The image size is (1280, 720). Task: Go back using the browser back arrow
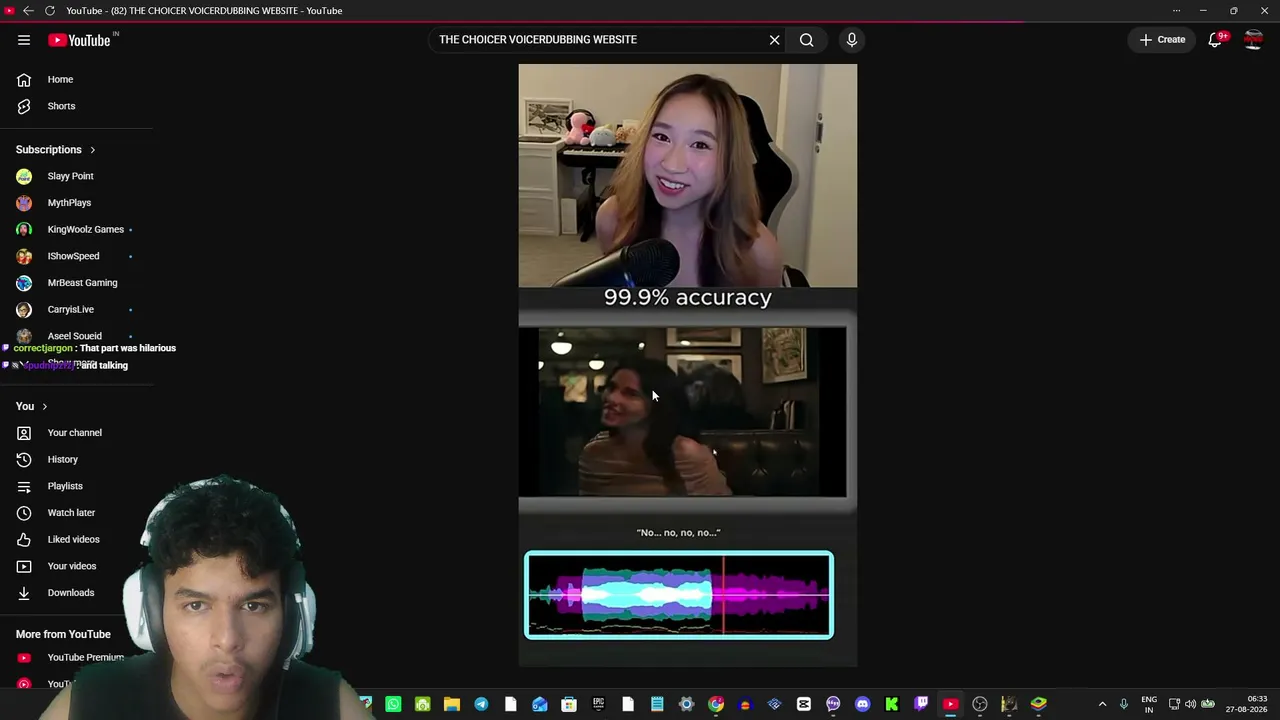tap(28, 11)
